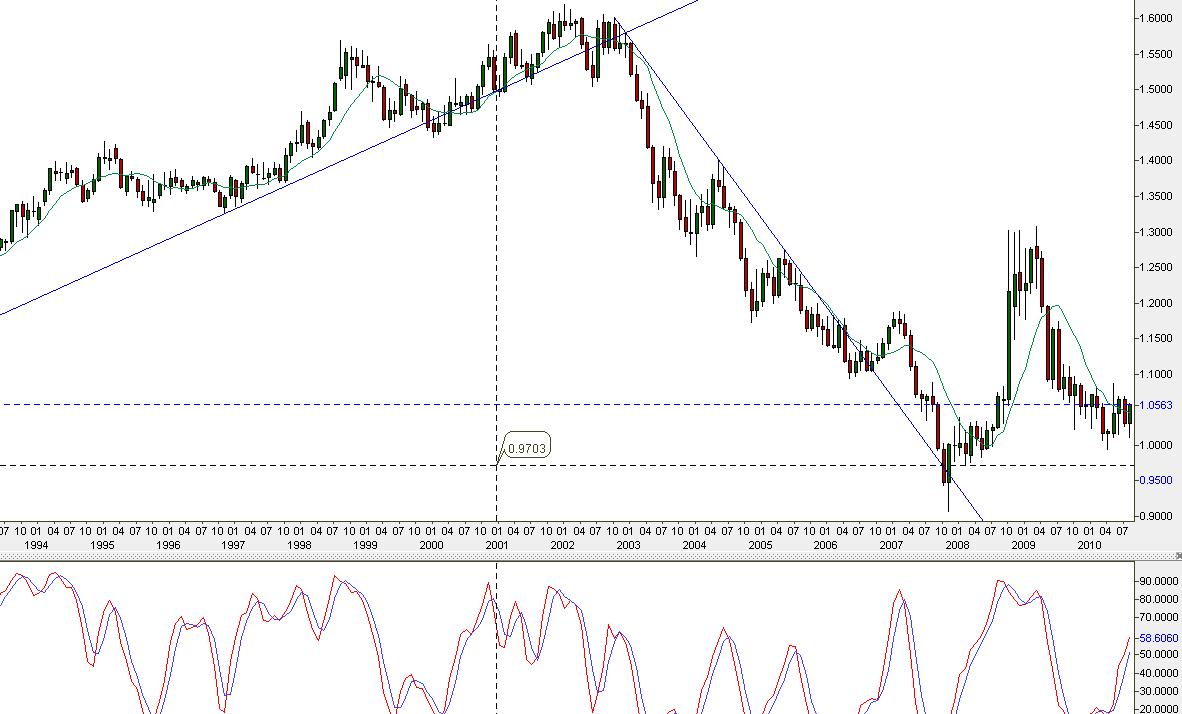
Task: Click the 70.0000 indicator axis label
Action: pos(1157,618)
